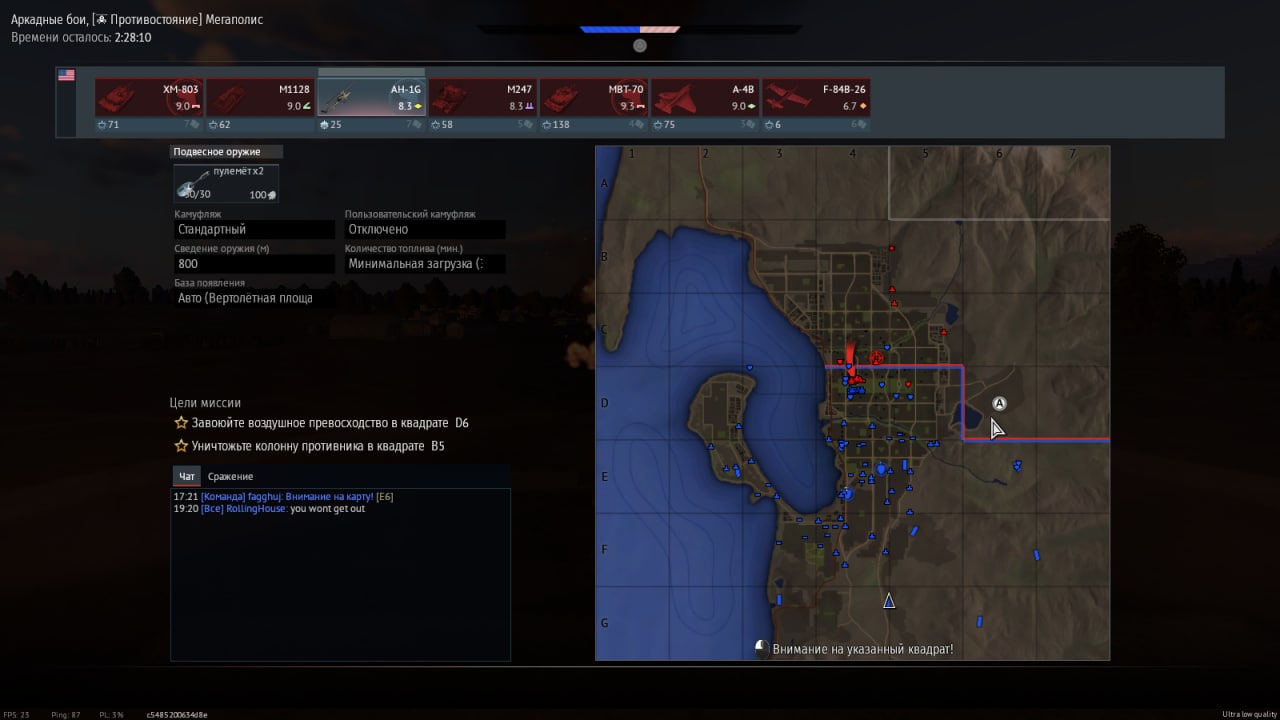This screenshot has height=720, width=1280.
Task: Click the Ping: 87 indicator
Action: coord(66,714)
